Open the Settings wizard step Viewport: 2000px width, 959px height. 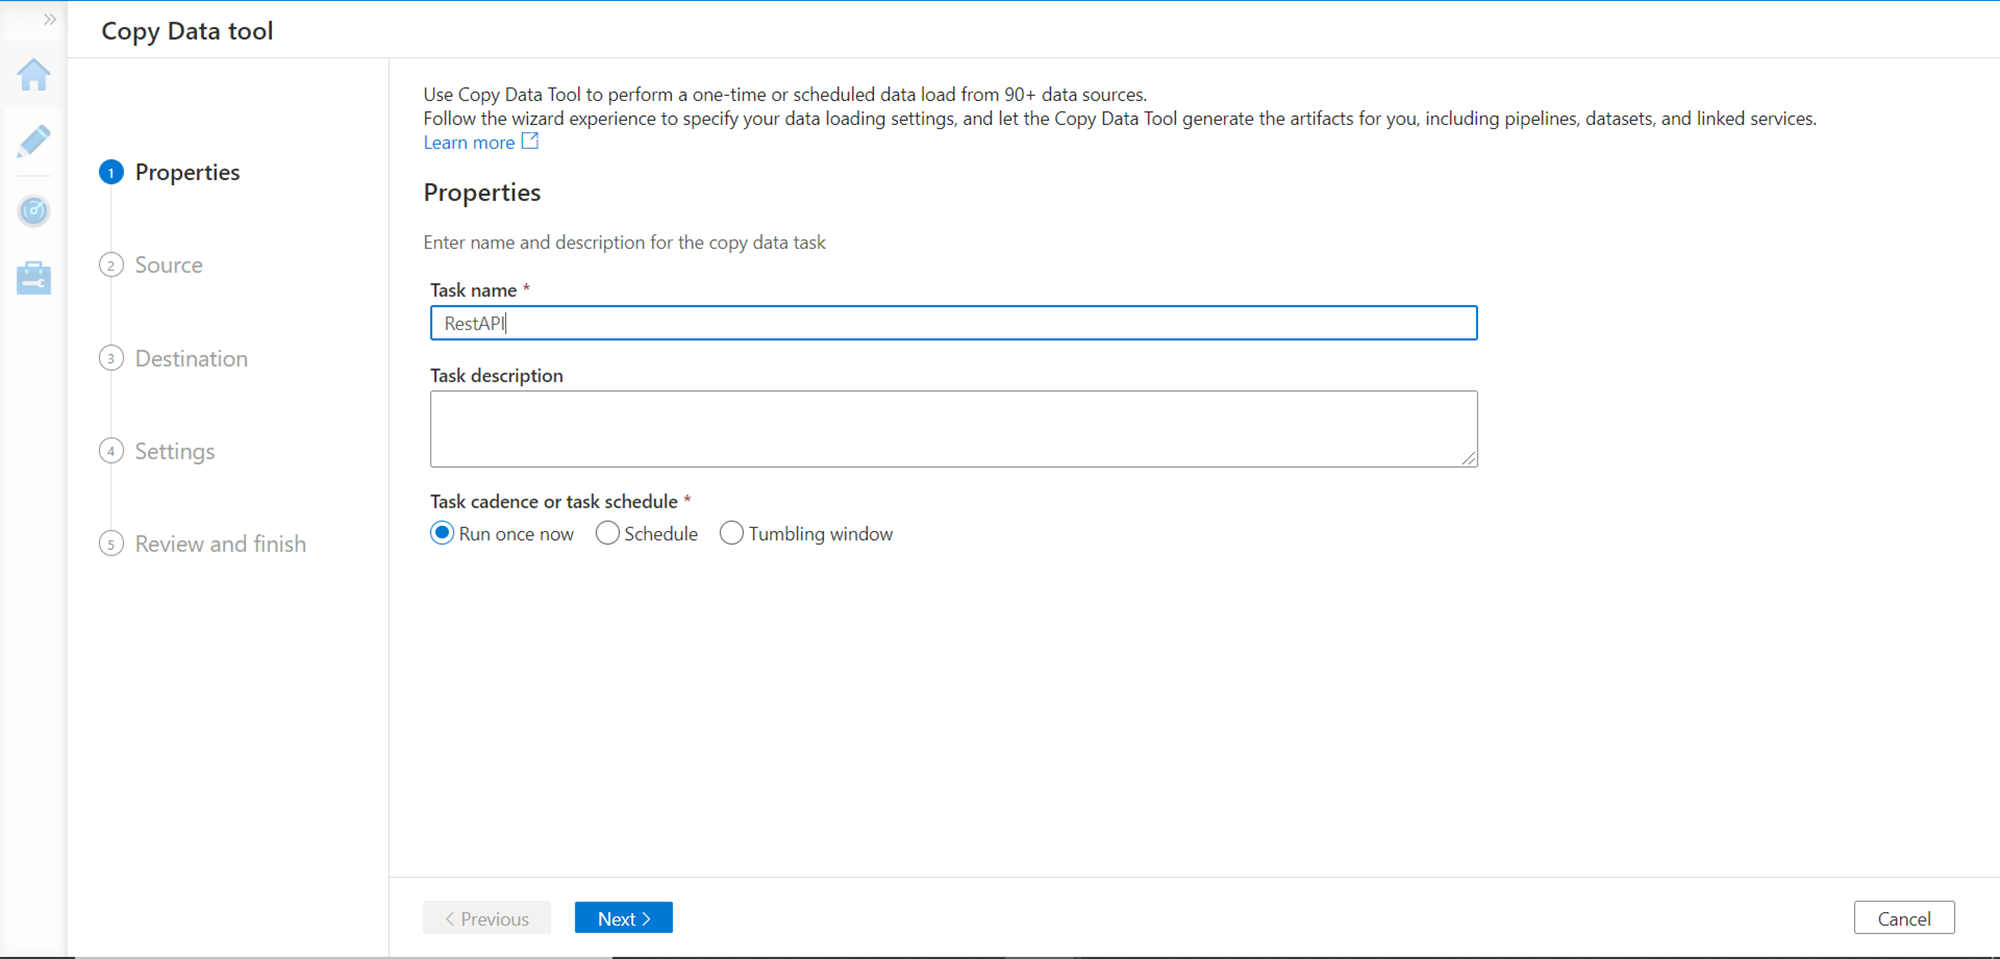pos(175,451)
